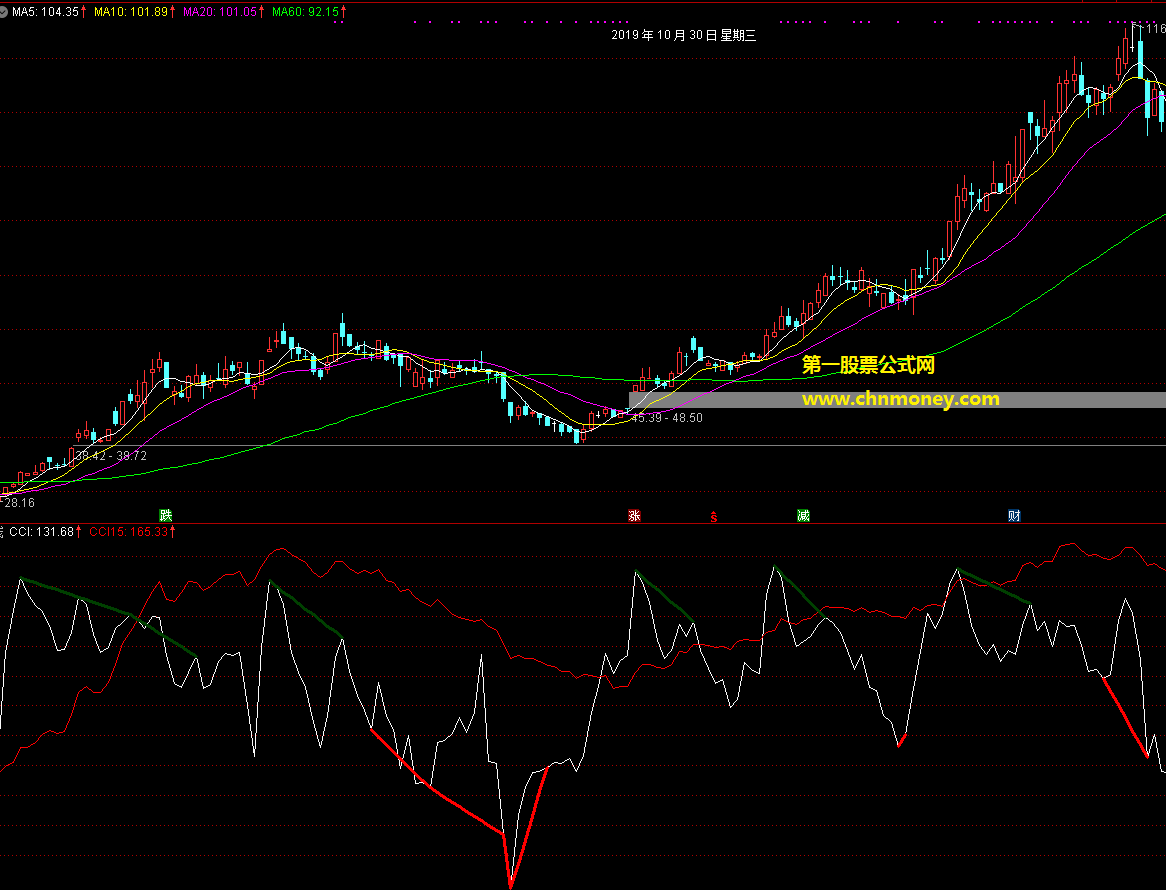Click the indicator dropdown circle before MA5
The image size is (1166, 890).
point(2,12)
